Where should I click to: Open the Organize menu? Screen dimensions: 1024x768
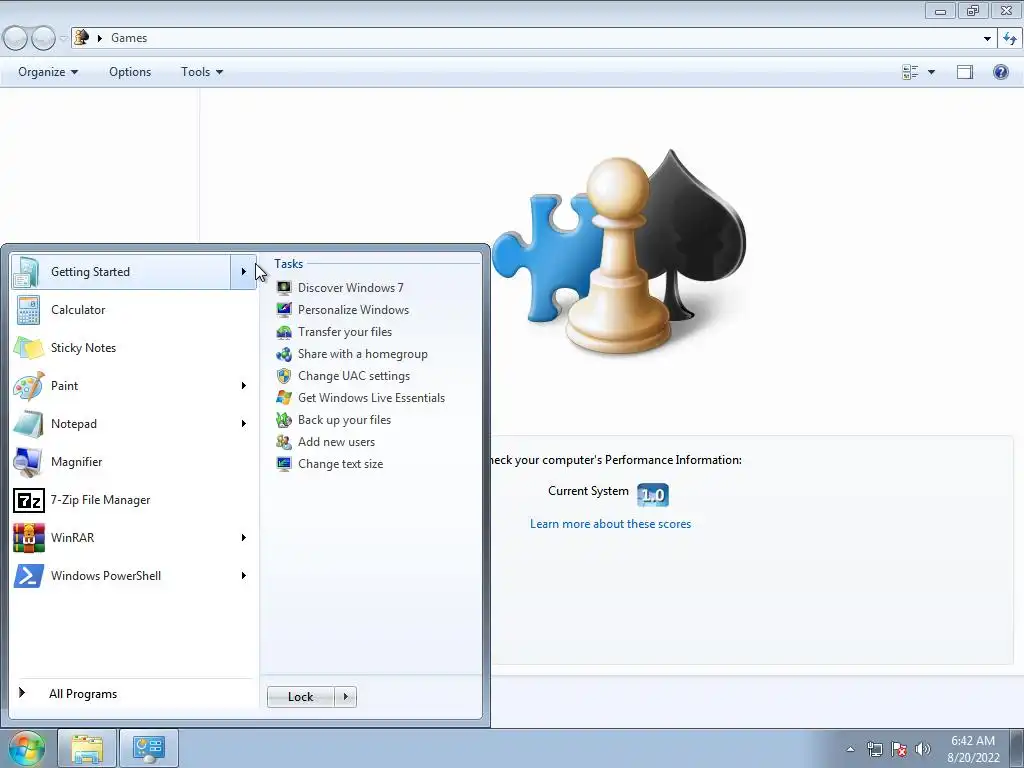point(48,72)
